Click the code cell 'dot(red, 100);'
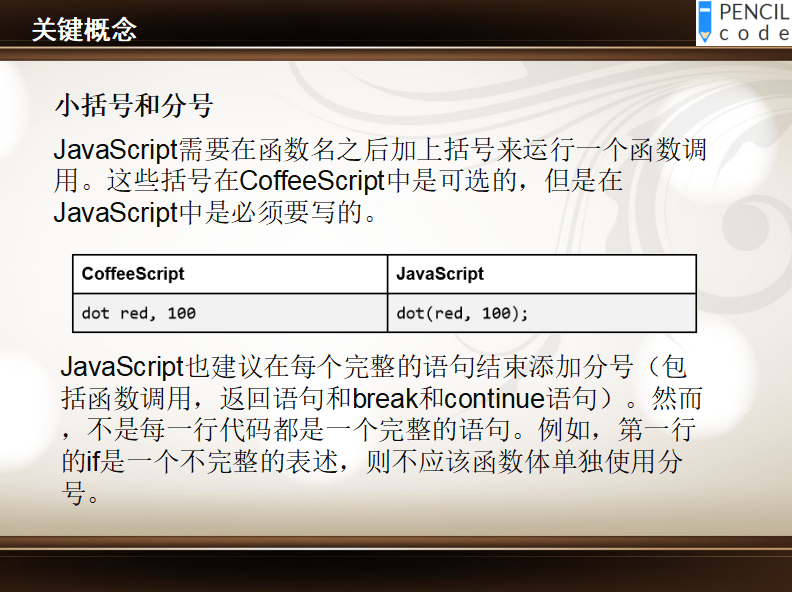The width and height of the screenshot is (792, 592). point(541,313)
